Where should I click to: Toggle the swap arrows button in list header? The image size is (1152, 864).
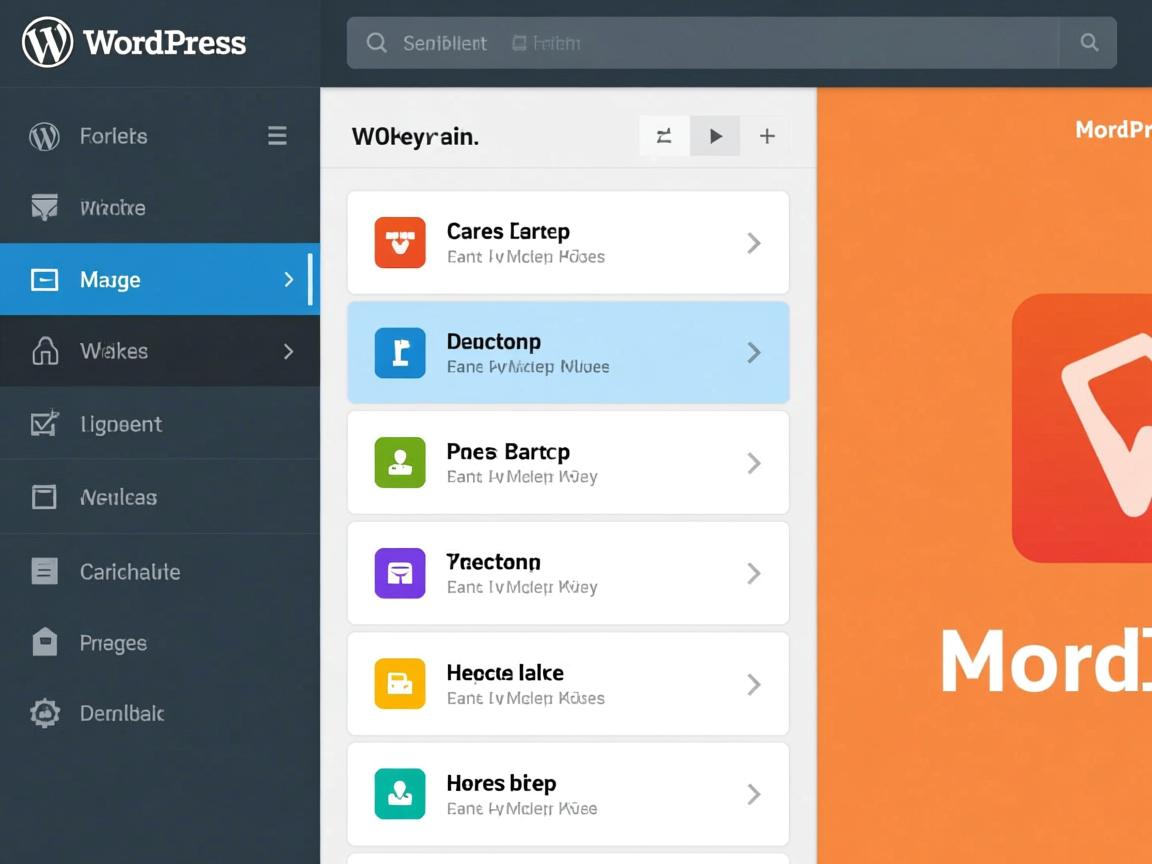tap(664, 136)
